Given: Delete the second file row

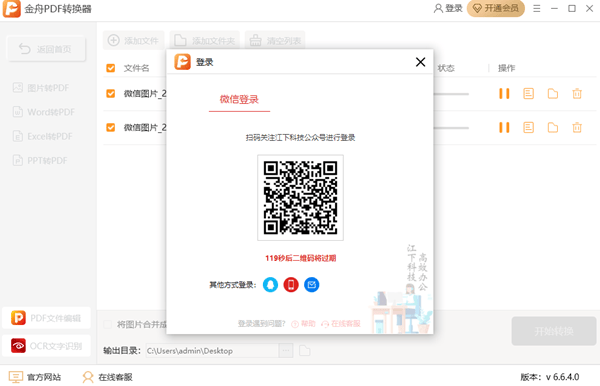Looking at the screenshot, I should pos(577,127).
